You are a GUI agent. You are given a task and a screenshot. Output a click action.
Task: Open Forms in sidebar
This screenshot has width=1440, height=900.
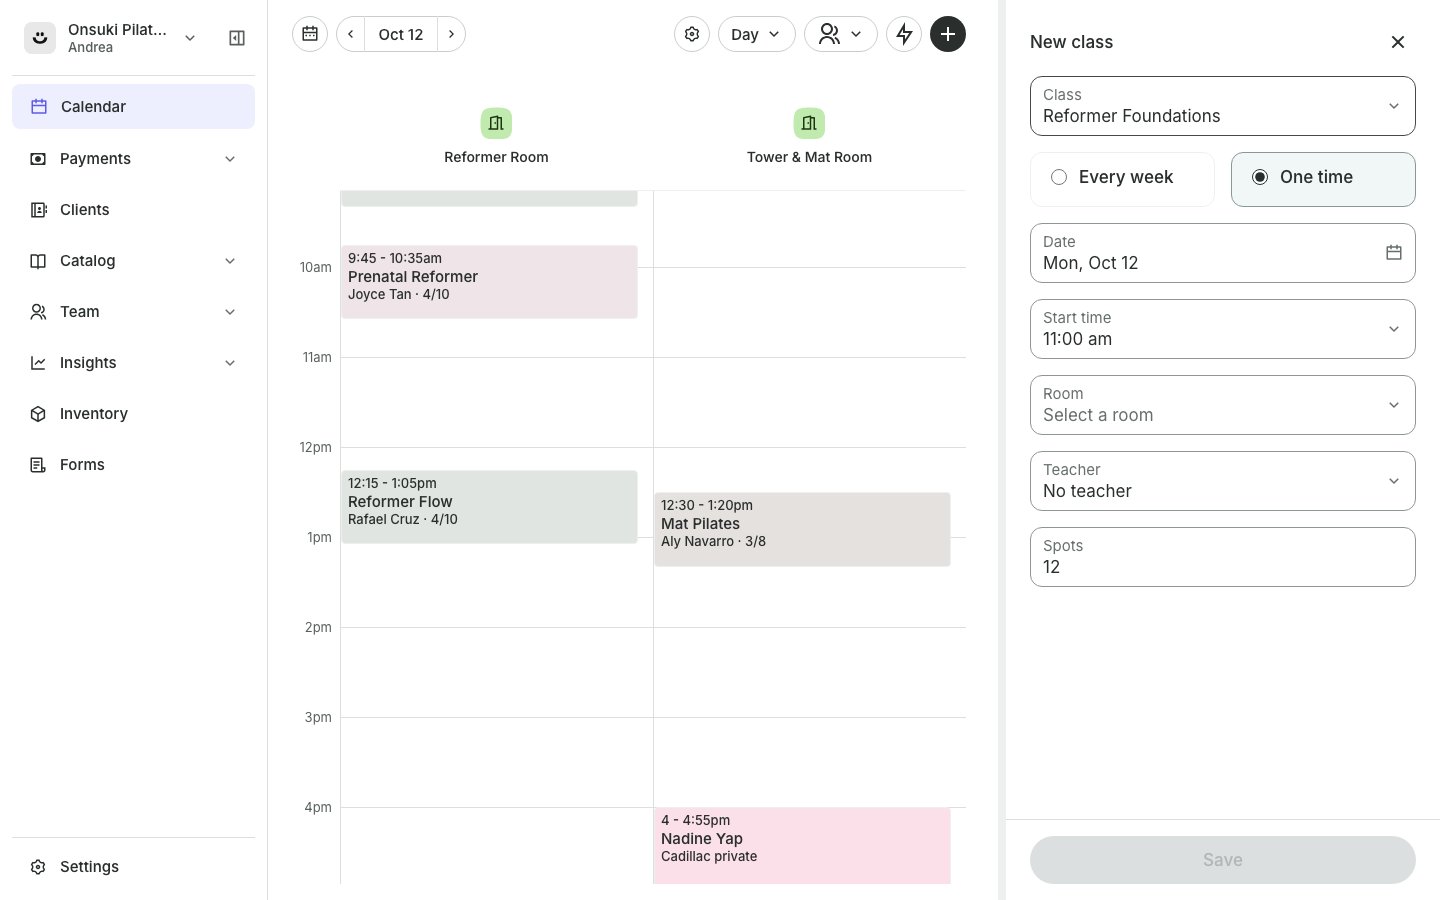(x=133, y=465)
